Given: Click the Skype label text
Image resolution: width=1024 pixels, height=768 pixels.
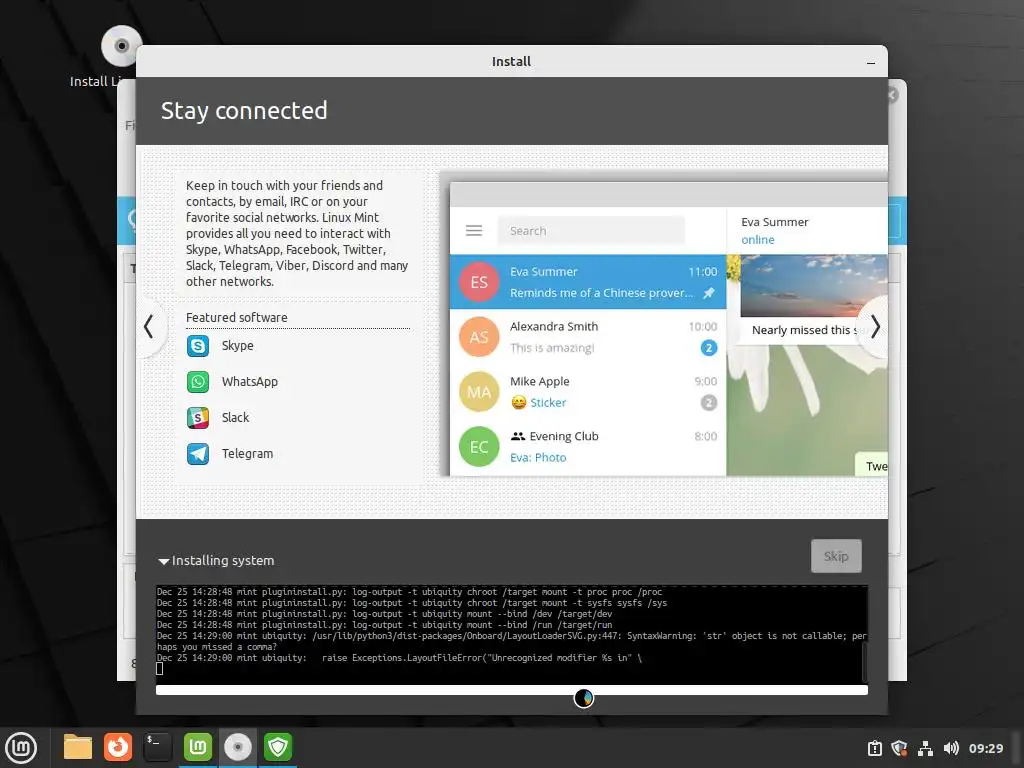Looking at the screenshot, I should tap(238, 345).
